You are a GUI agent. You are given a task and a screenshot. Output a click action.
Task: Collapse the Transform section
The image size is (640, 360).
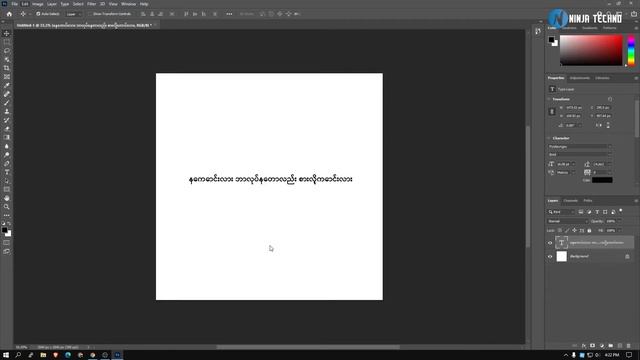point(549,99)
